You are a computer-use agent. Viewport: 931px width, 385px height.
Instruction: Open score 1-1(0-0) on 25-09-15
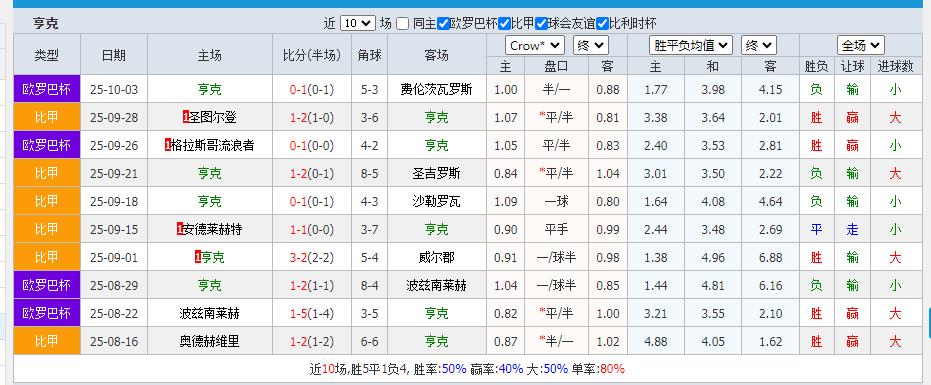[312, 229]
